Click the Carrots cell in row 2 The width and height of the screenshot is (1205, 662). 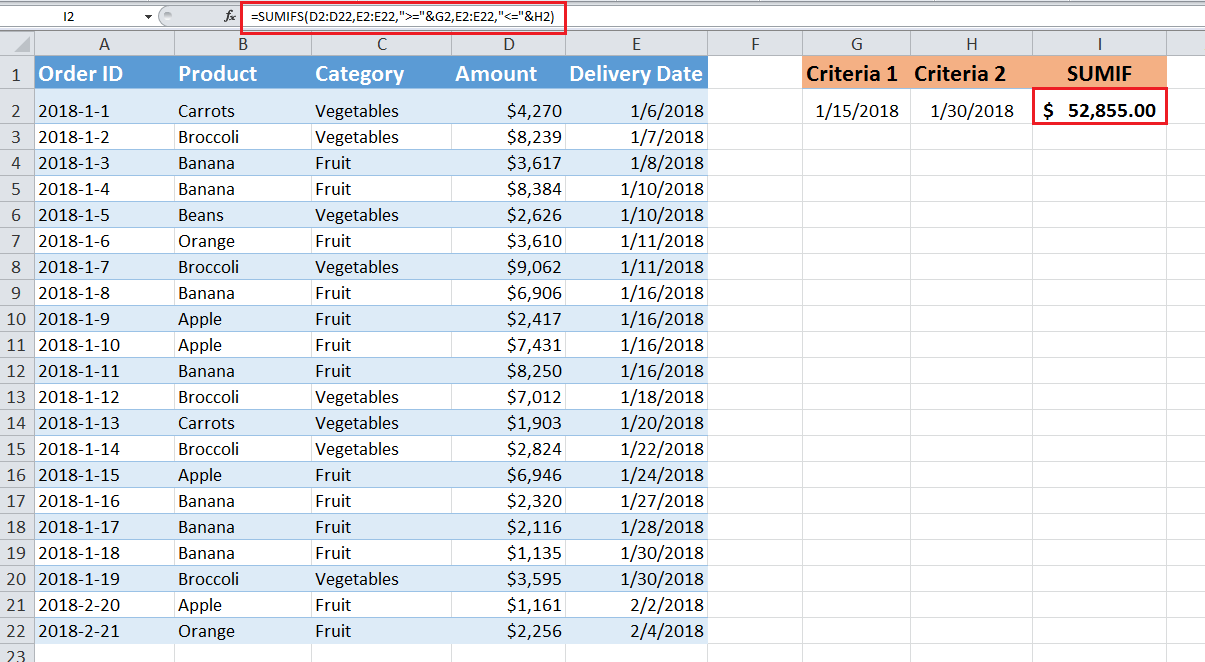click(x=206, y=110)
